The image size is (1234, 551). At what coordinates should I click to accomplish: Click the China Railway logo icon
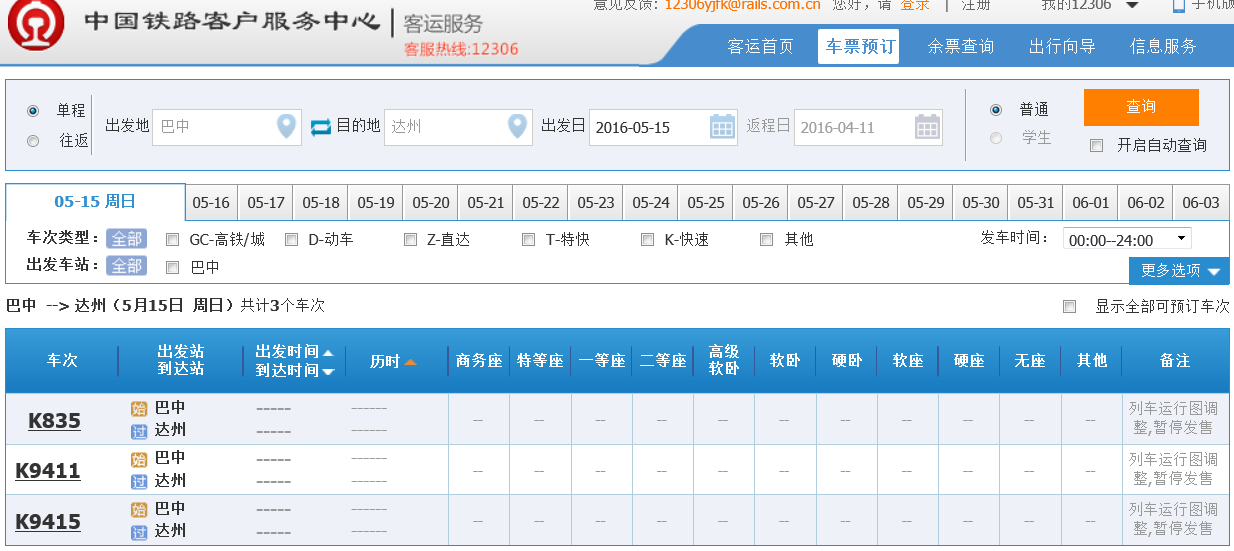click(36, 27)
